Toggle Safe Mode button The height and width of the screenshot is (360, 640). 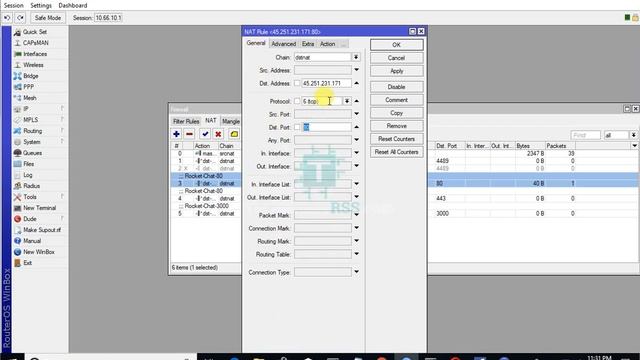pos(48,18)
